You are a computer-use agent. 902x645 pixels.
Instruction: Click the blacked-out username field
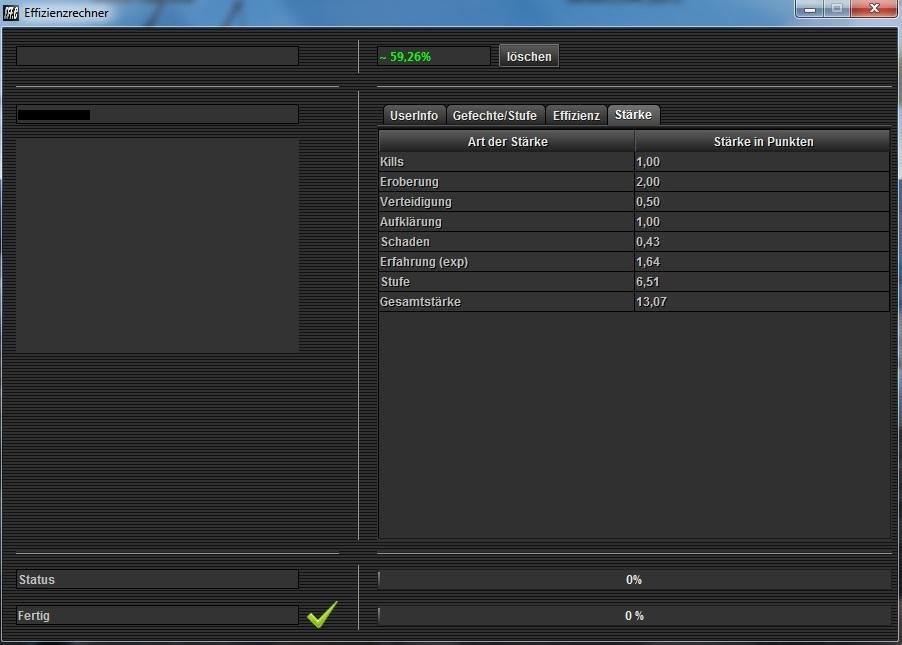pyautogui.click(x=158, y=115)
